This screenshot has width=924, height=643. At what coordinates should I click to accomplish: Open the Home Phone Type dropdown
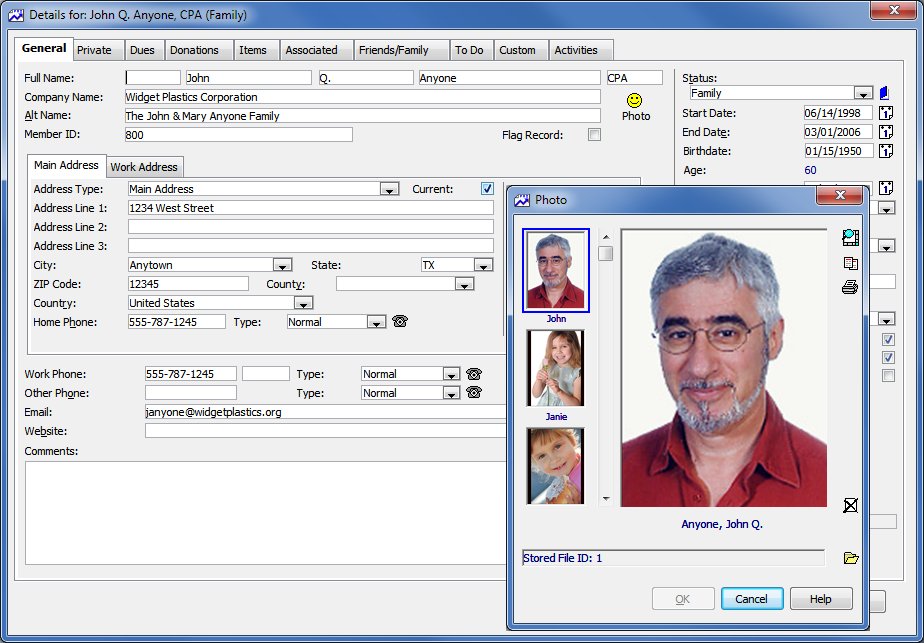[376, 322]
